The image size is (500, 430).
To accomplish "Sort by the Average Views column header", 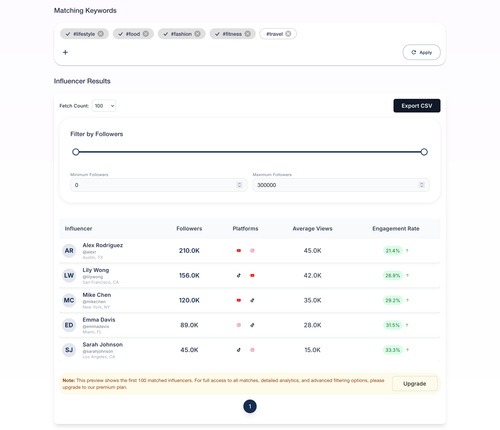I will [x=312, y=229].
